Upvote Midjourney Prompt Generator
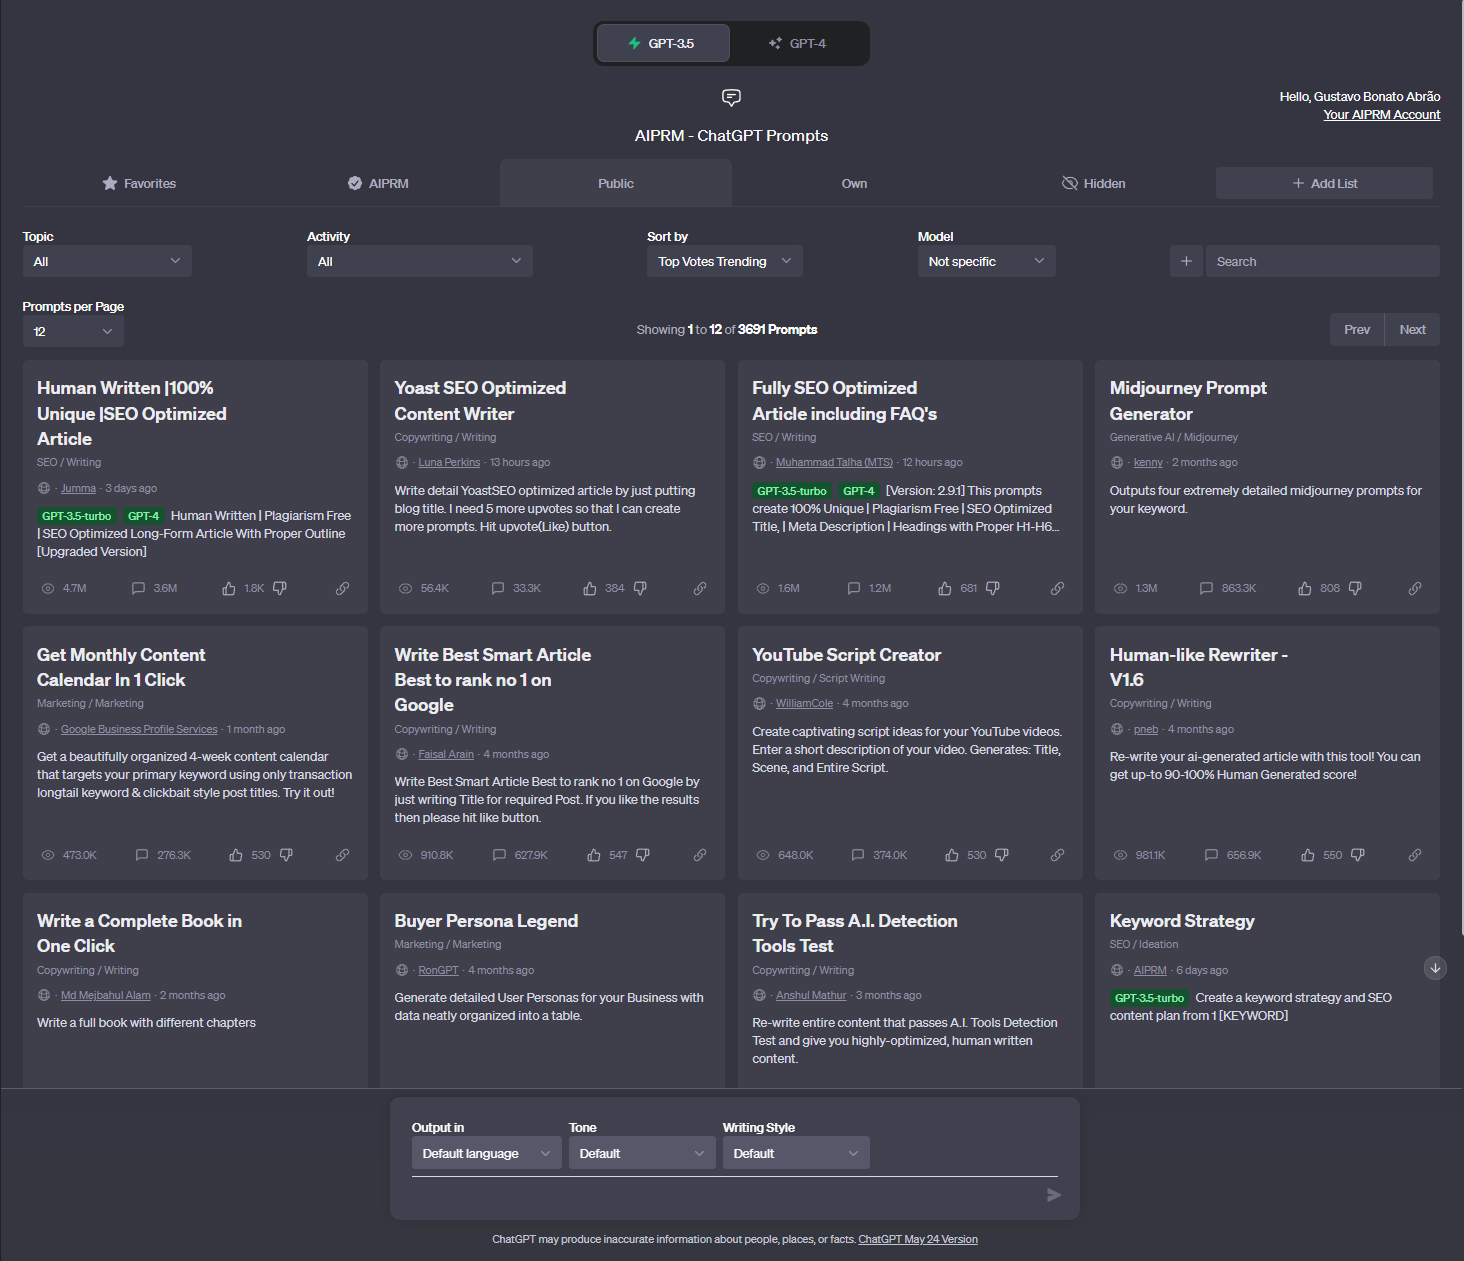The image size is (1464, 1261). click(x=1305, y=588)
